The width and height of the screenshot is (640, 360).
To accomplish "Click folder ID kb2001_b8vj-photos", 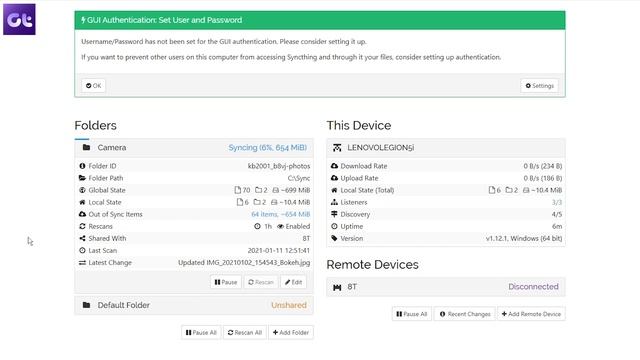I will [279, 166].
